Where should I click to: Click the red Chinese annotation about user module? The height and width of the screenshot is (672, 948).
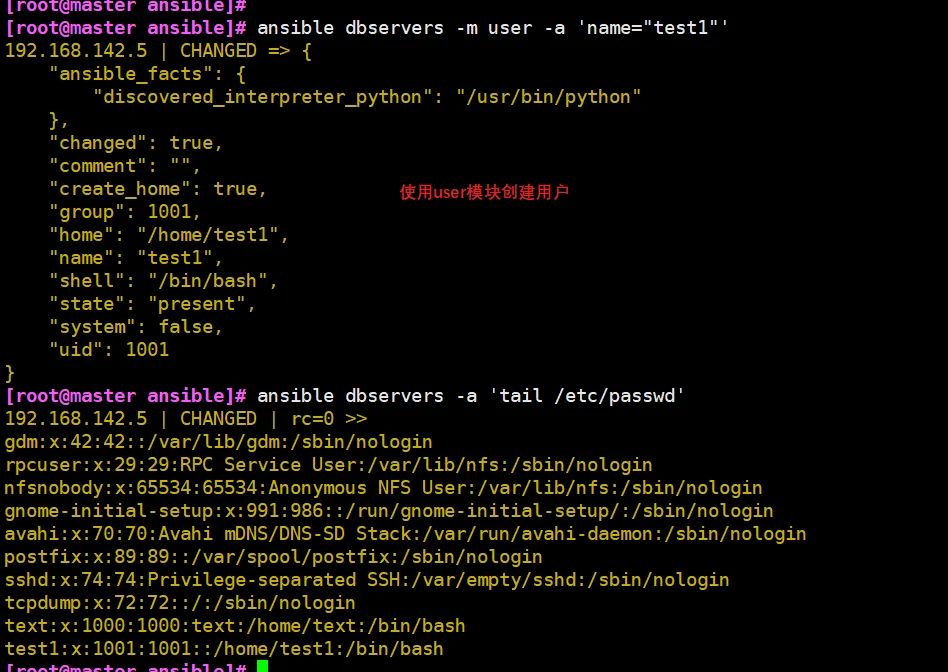484,192
